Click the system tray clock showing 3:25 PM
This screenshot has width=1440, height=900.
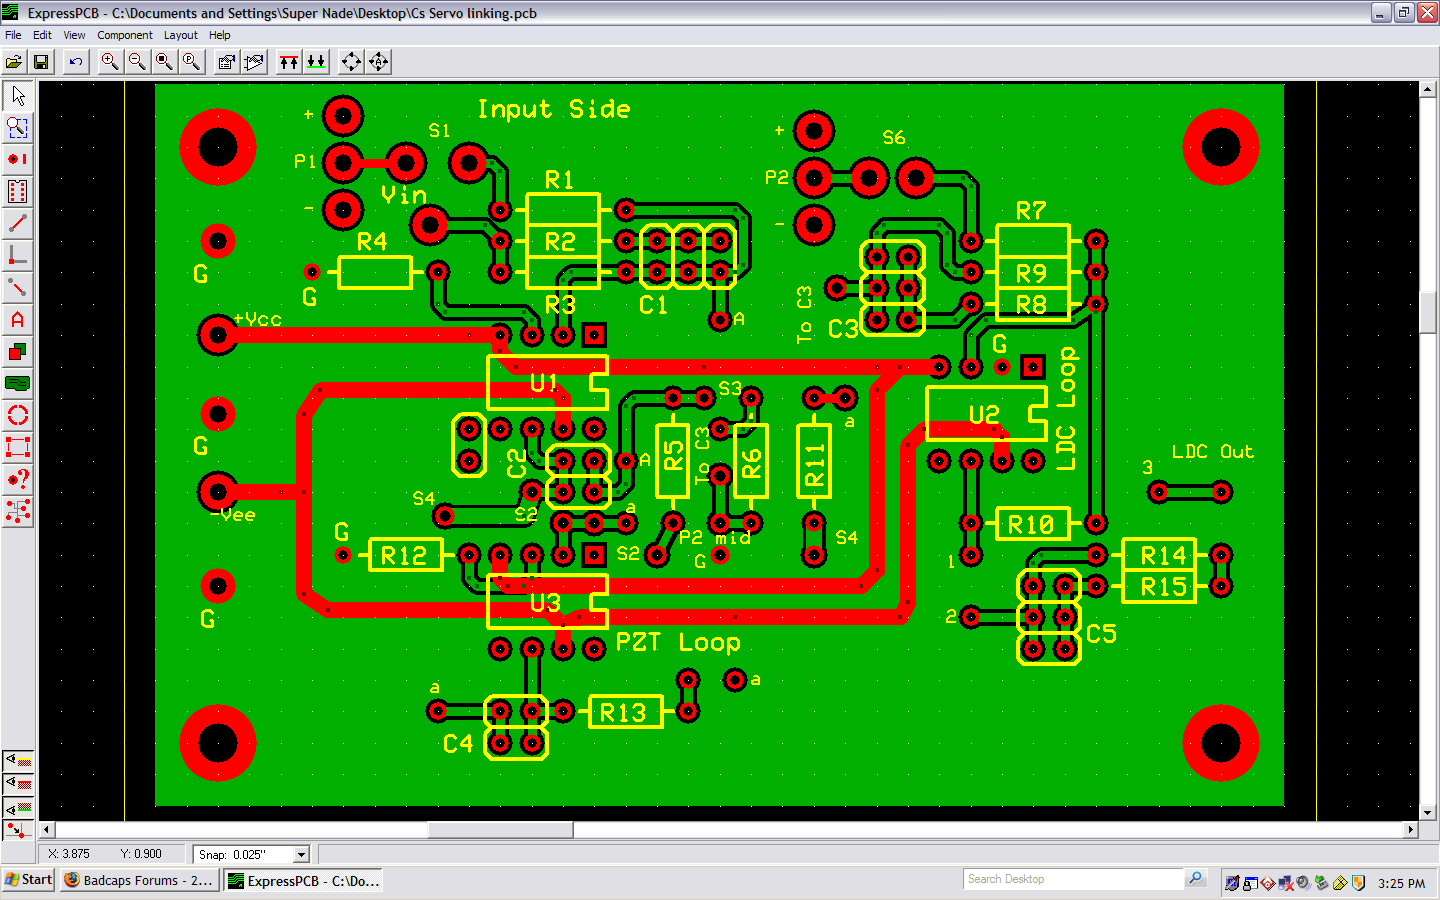pyautogui.click(x=1401, y=883)
